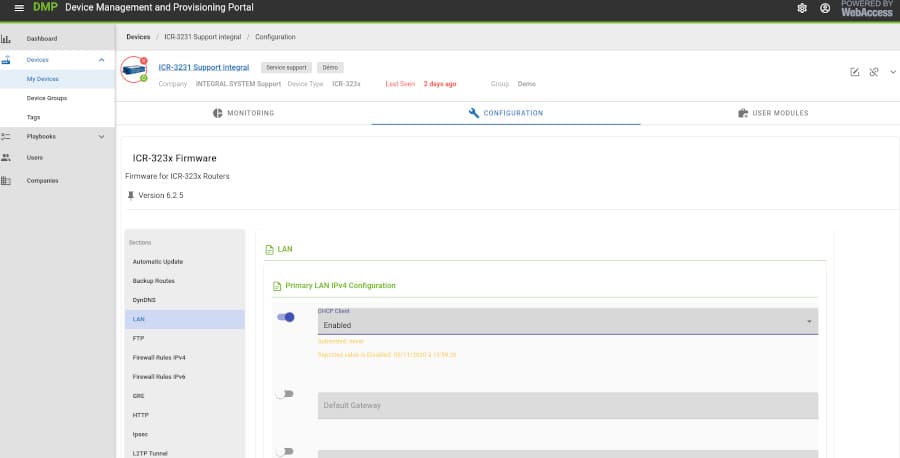Click the unlink device icon
Screen dimensions: 900x458
tap(873, 72)
